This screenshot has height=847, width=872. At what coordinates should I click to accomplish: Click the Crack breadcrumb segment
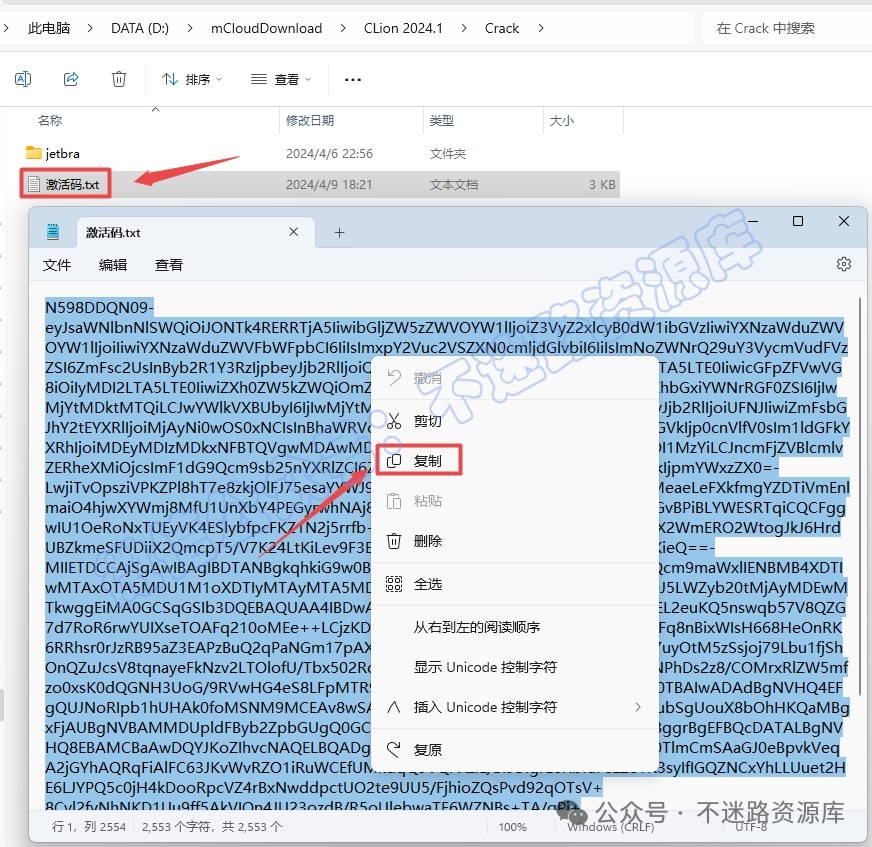pyautogui.click(x=502, y=28)
